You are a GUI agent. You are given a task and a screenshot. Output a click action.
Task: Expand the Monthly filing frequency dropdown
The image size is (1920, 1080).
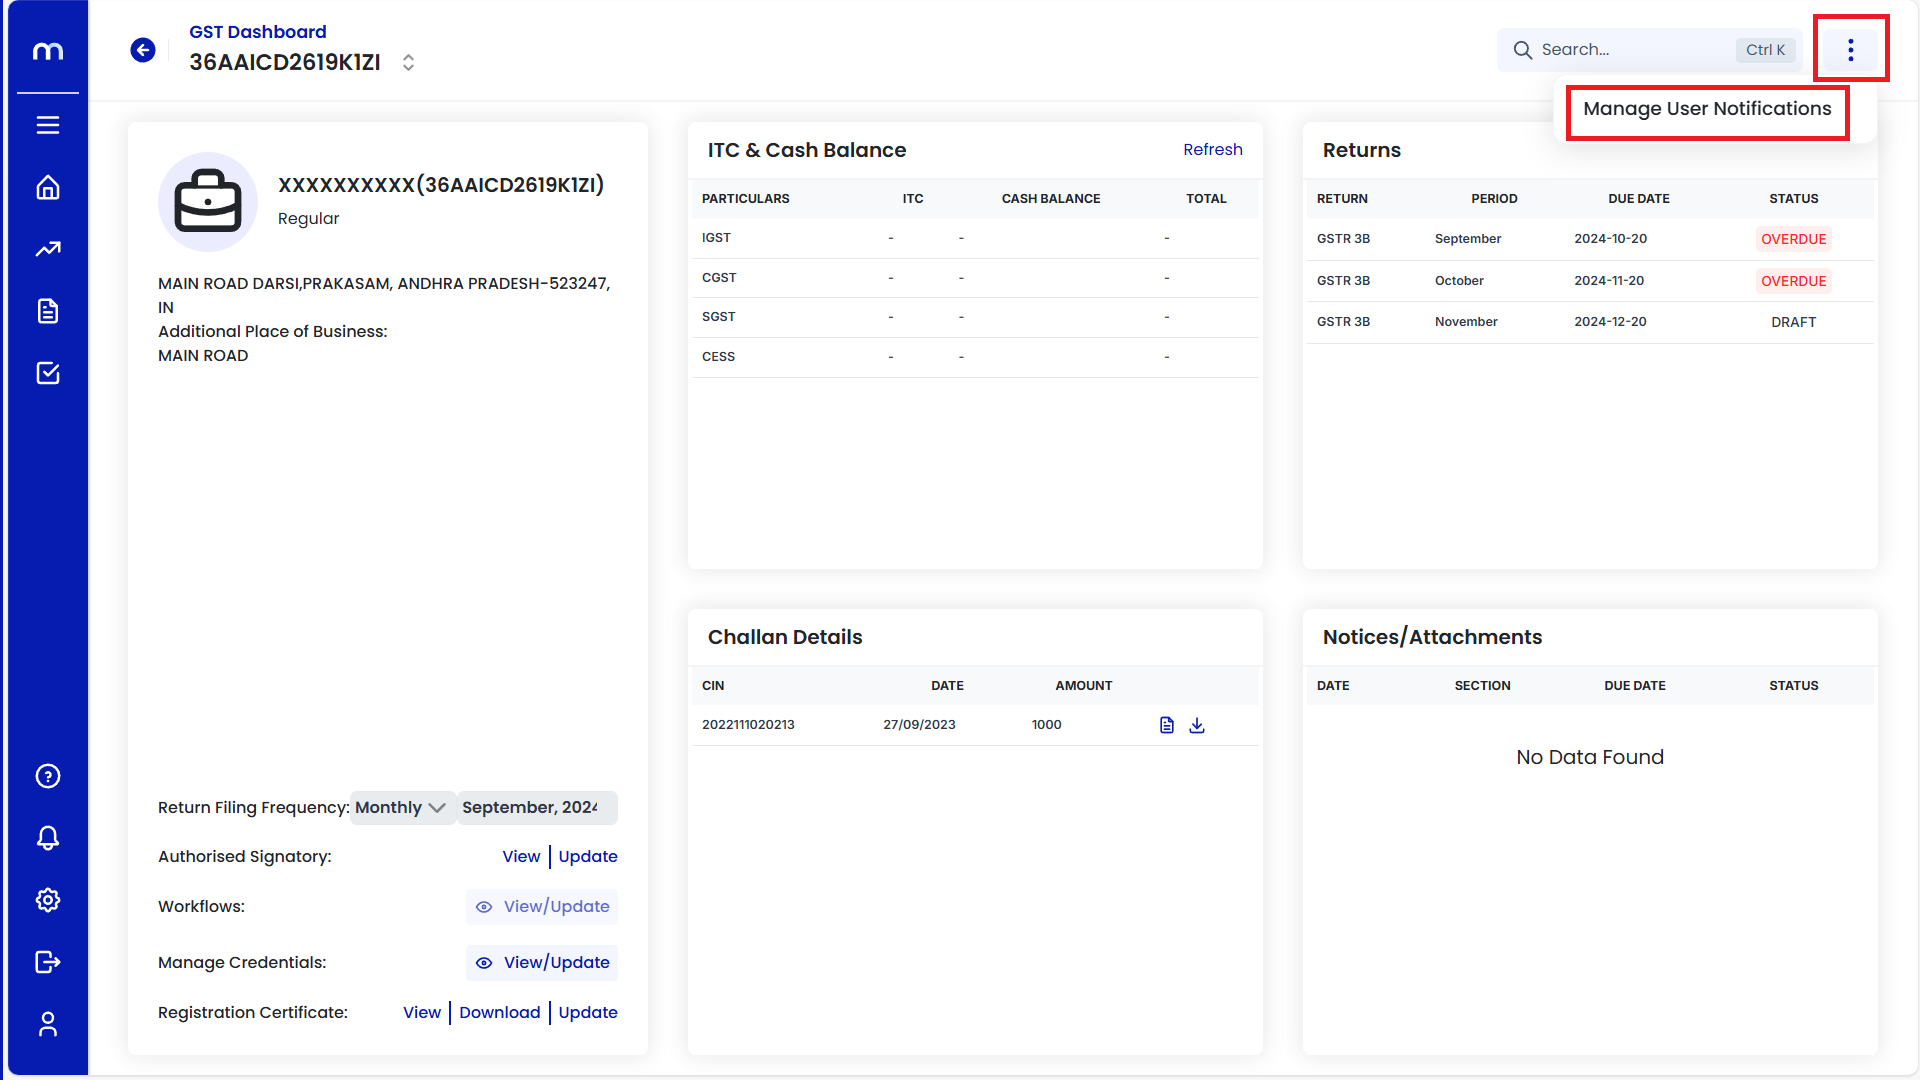(x=401, y=808)
